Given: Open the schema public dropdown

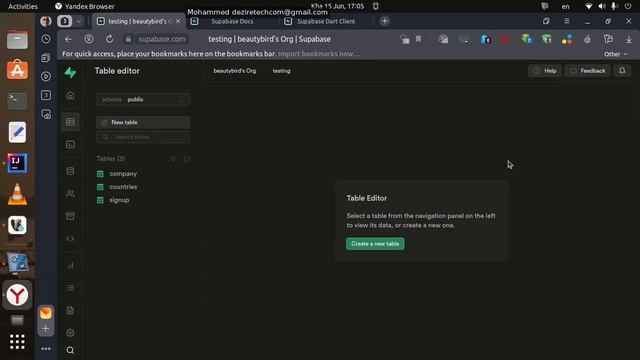Looking at the screenshot, I should tap(143, 100).
